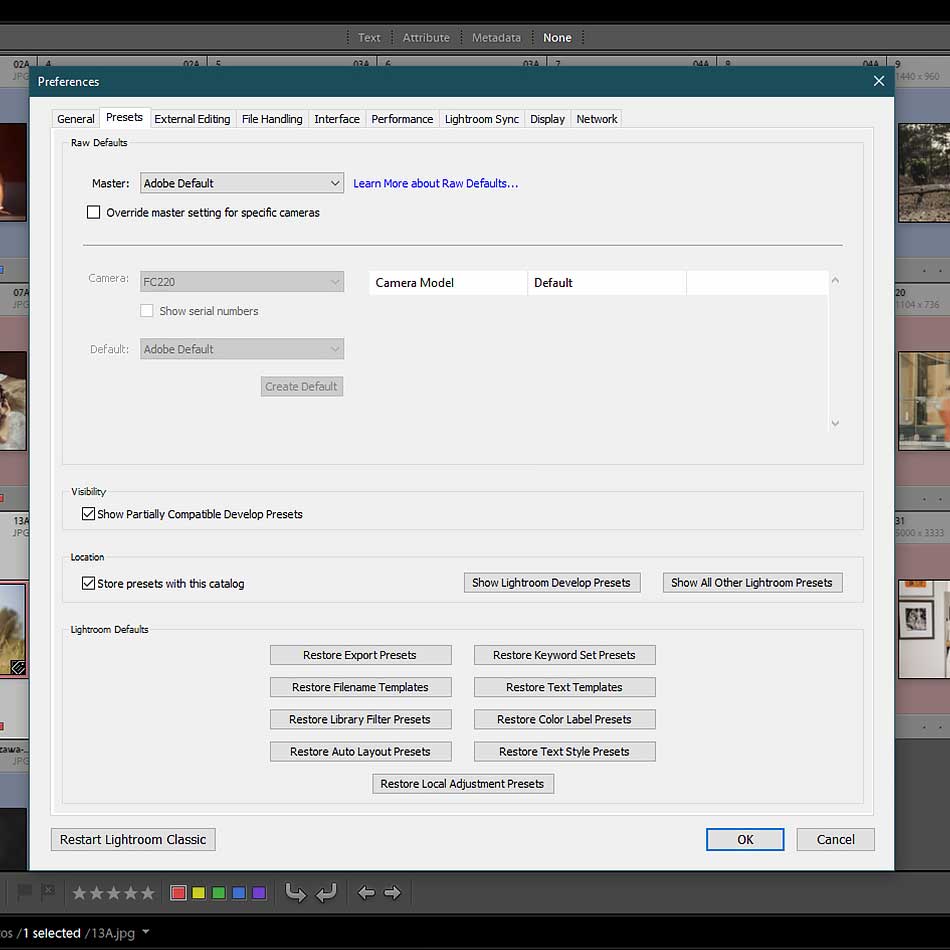Cancel the Preferences dialog
The image size is (950, 950).
tap(835, 839)
